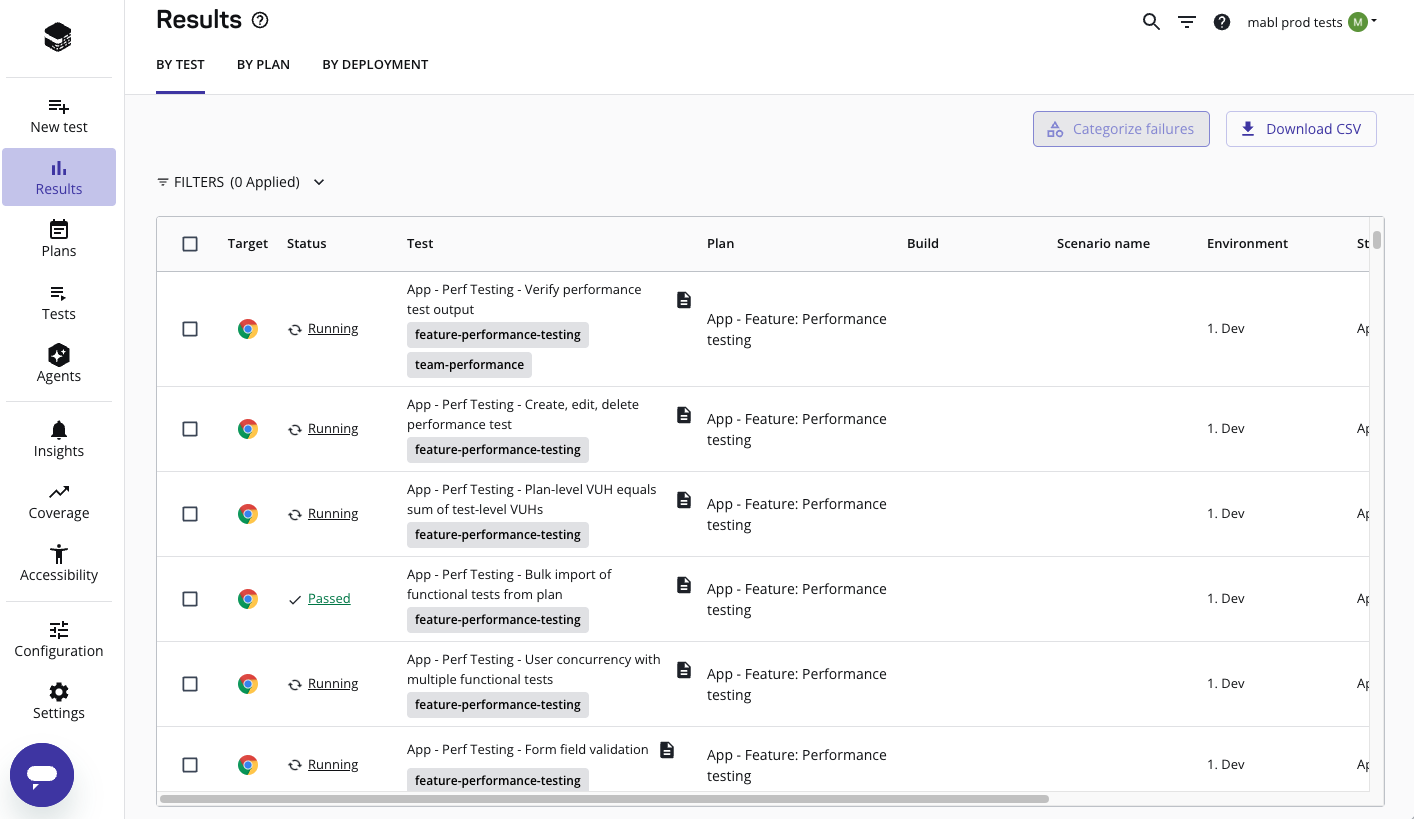Open Coverage trend icon in sidebar
Screen dimensions: 1414x819
pos(59,492)
